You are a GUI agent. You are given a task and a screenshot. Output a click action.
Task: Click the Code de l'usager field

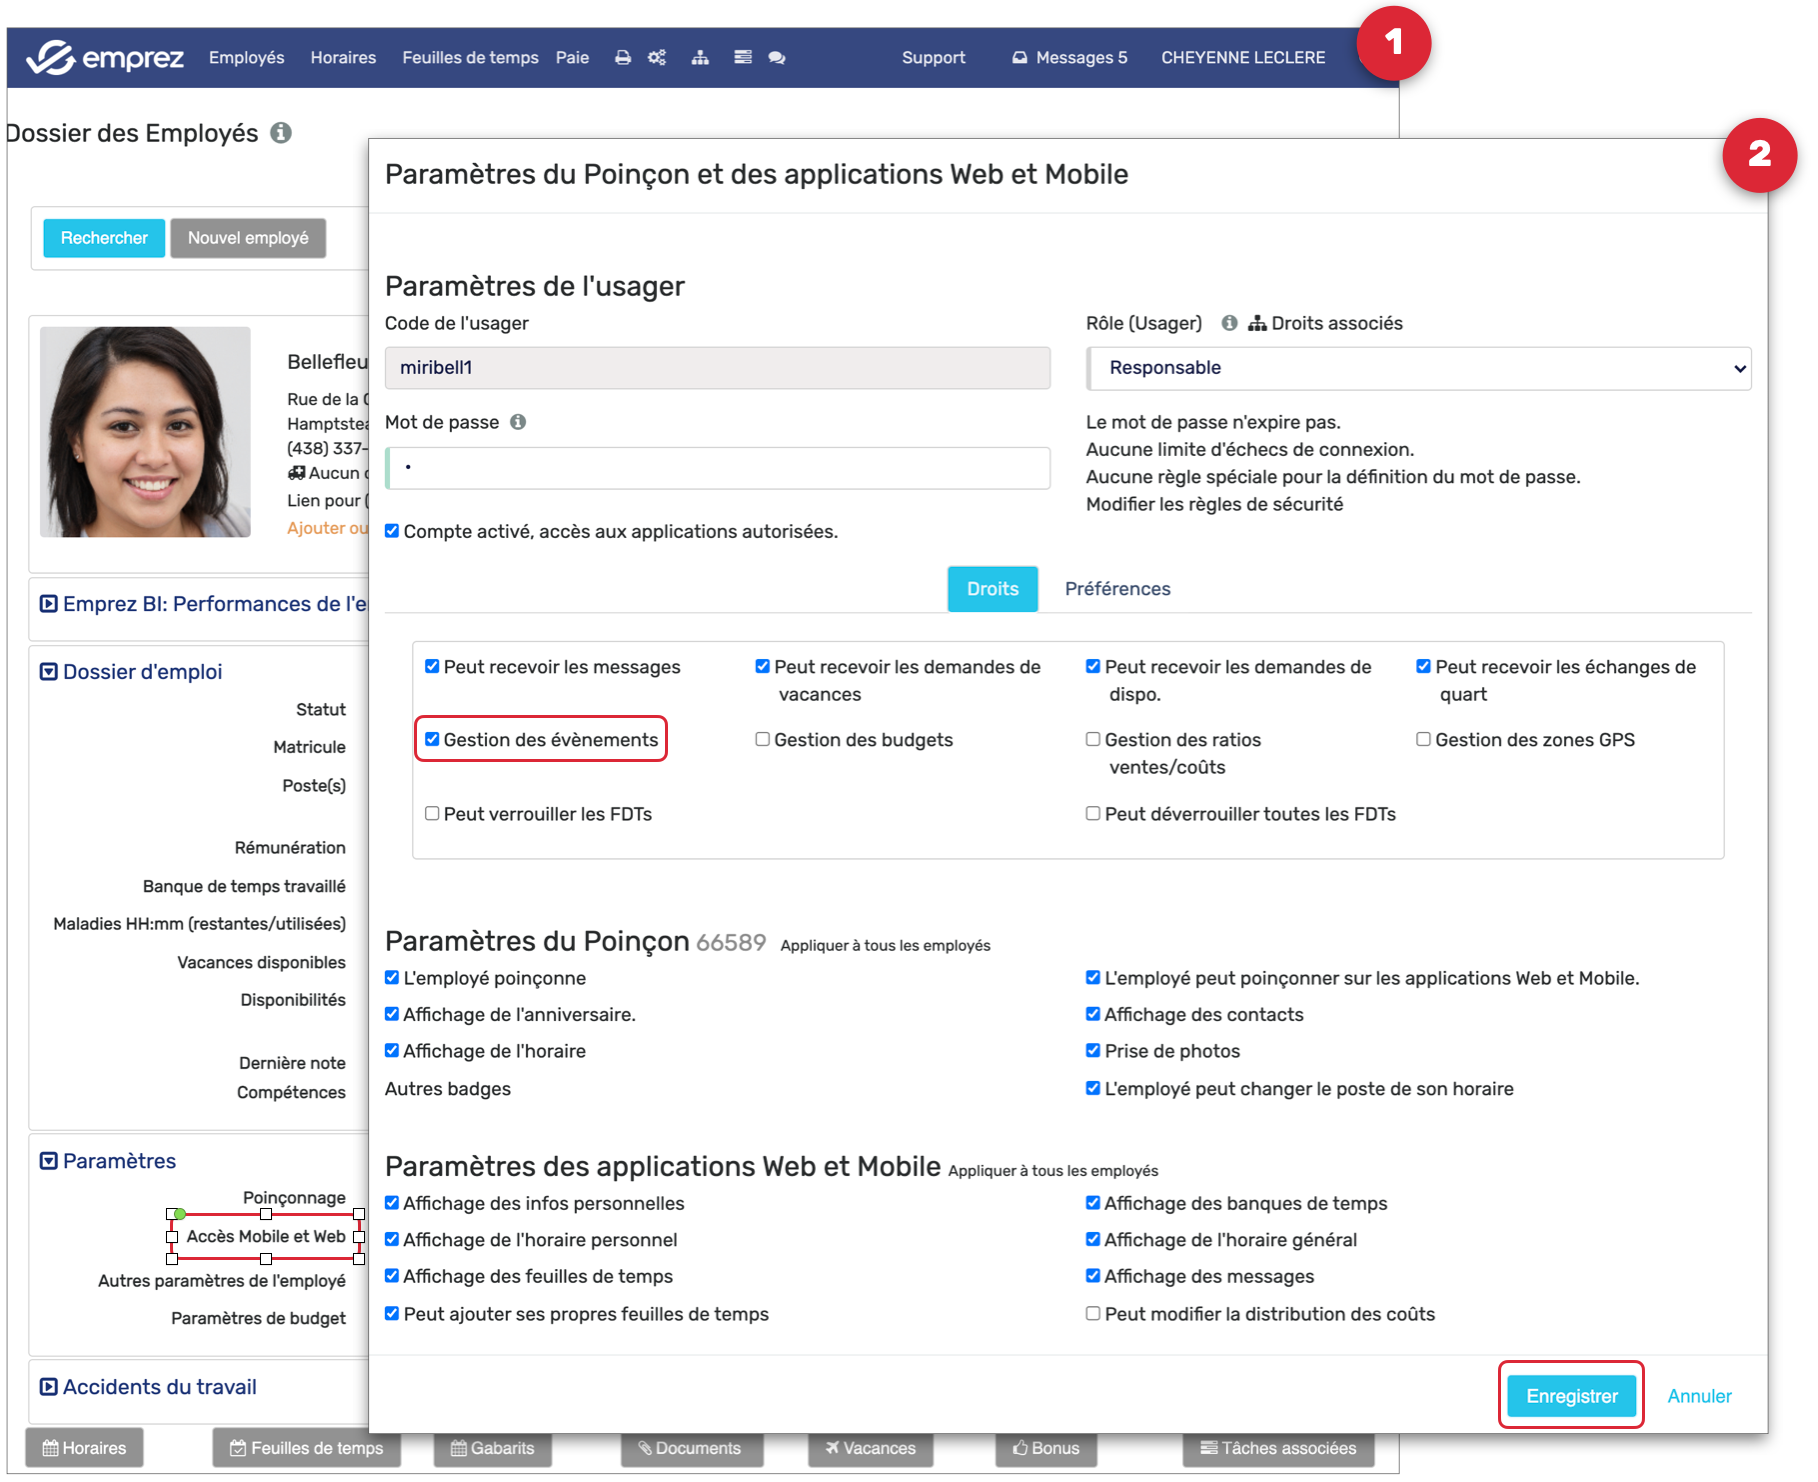click(x=717, y=368)
